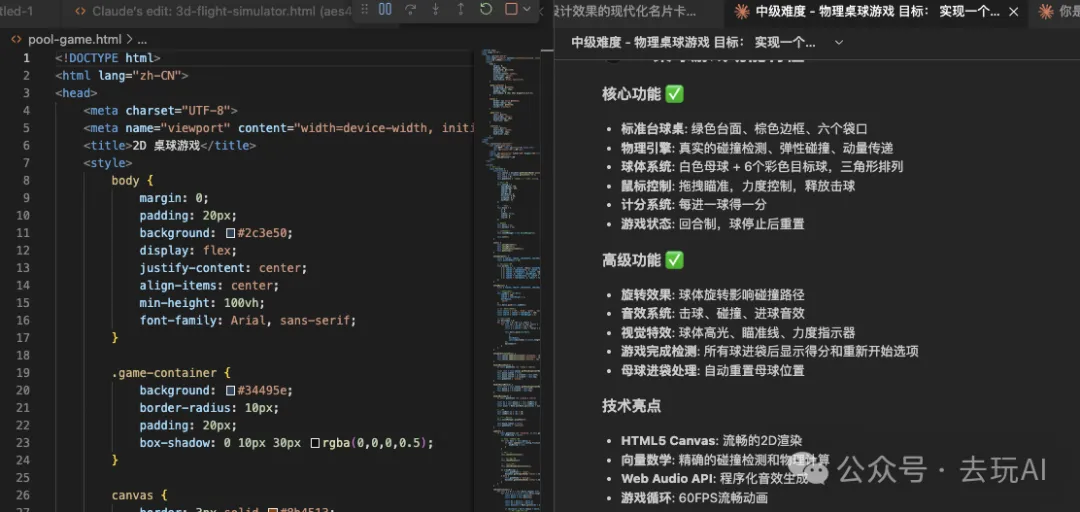The height and width of the screenshot is (512, 1080).
Task: Click the 游戏状态 bullet item
Action: click(713, 224)
